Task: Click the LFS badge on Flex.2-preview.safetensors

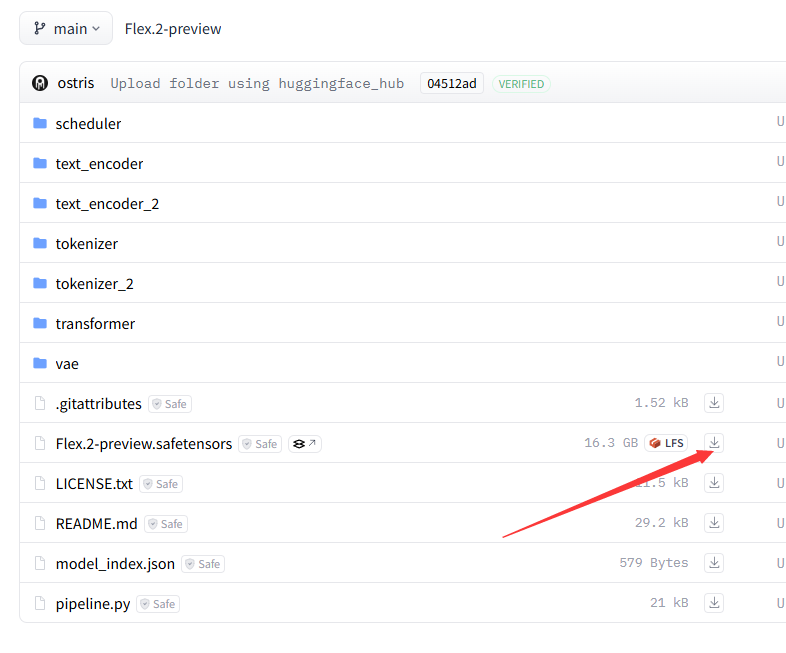Action: click(666, 443)
